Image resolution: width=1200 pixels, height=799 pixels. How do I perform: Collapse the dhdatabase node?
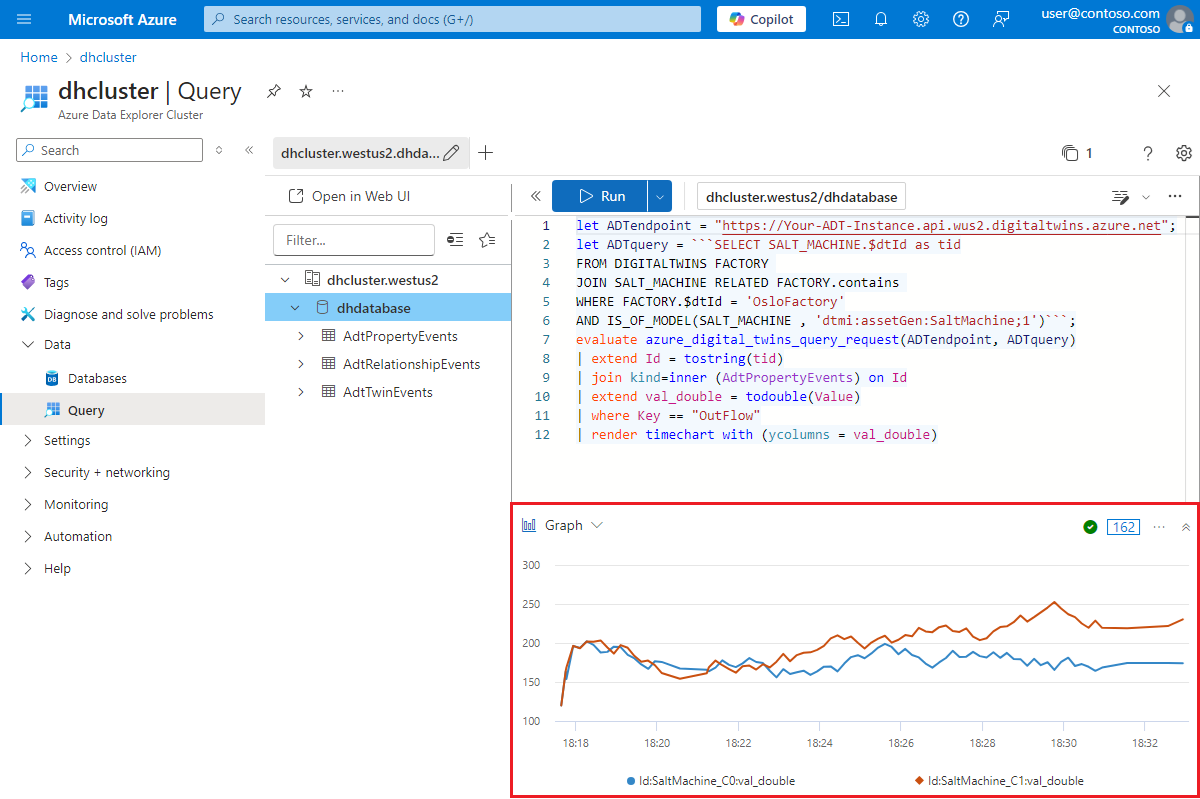(x=295, y=308)
